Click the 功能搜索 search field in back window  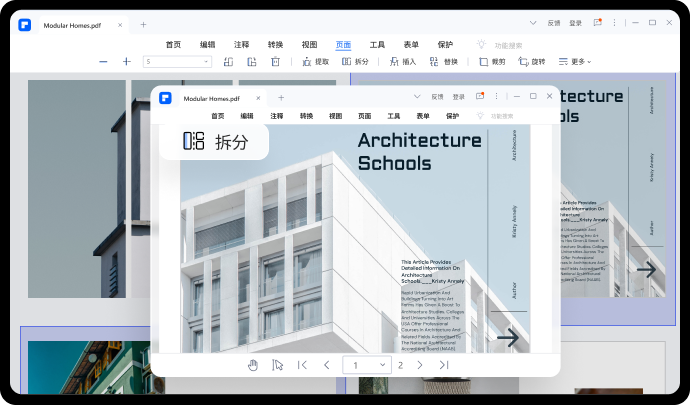tap(507, 45)
